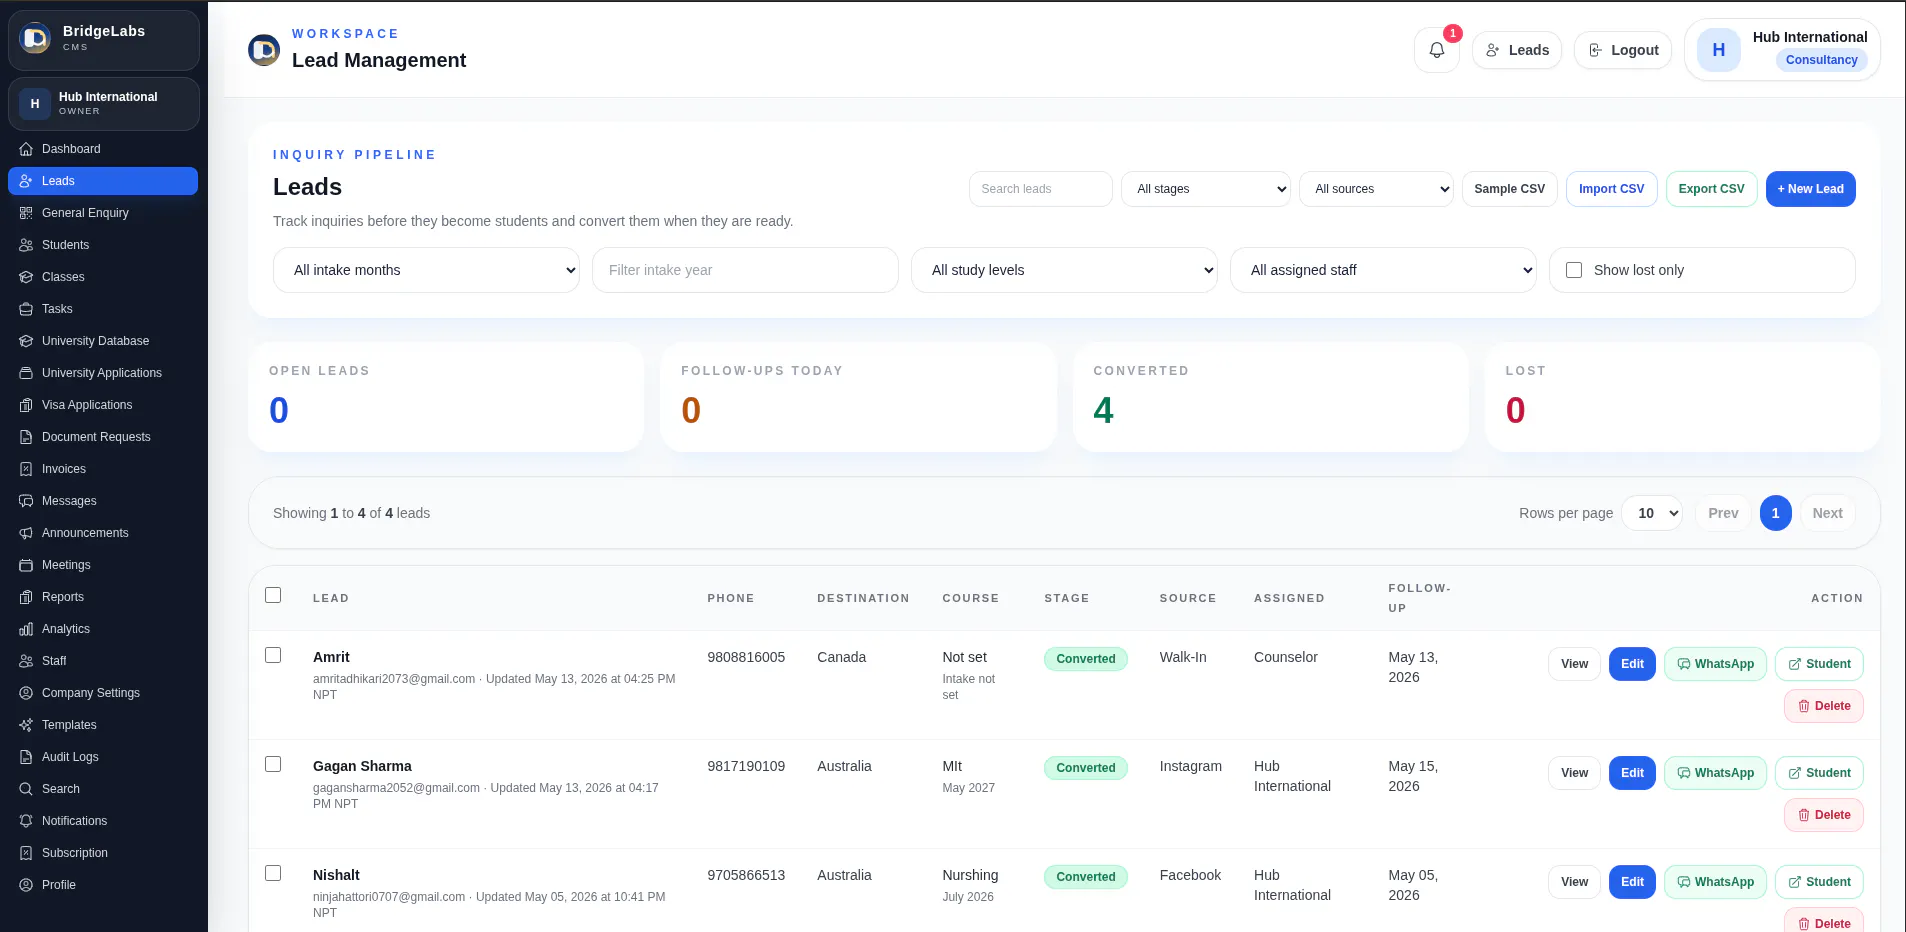Click the Classes graduation cap icon

26,277
